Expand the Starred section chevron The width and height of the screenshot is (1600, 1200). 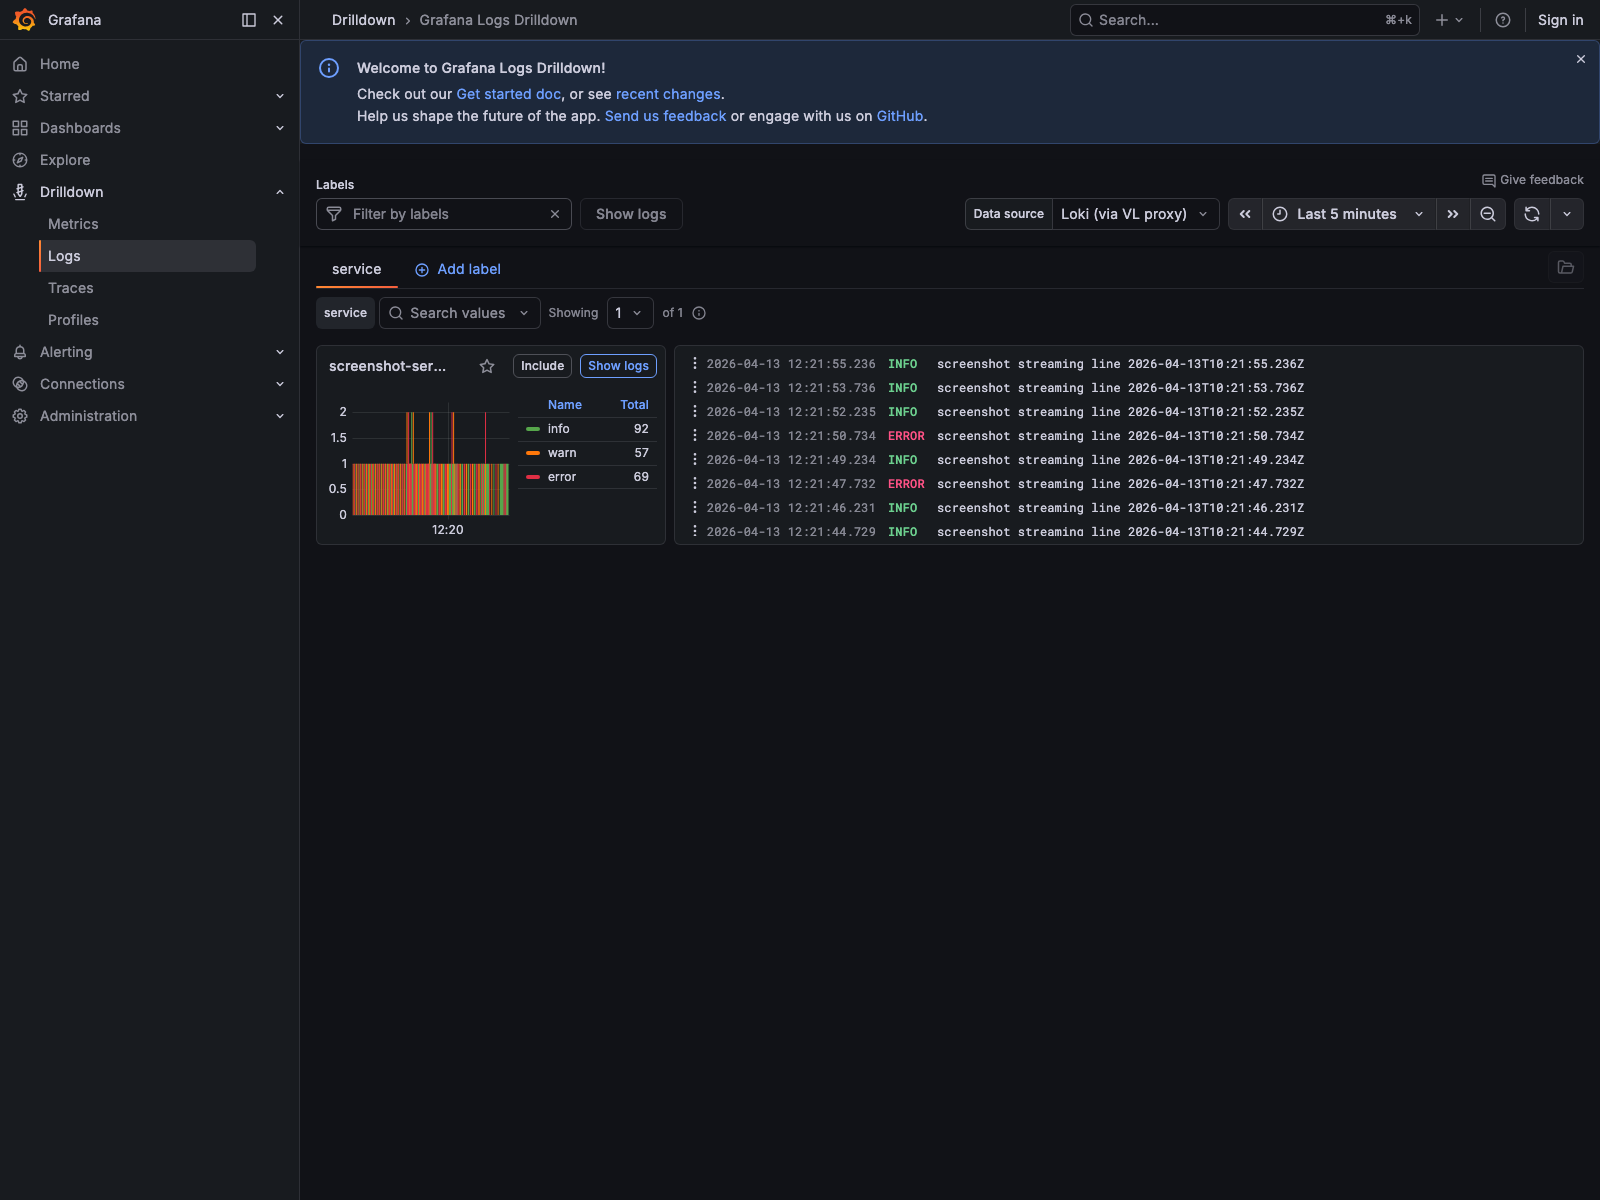(280, 96)
